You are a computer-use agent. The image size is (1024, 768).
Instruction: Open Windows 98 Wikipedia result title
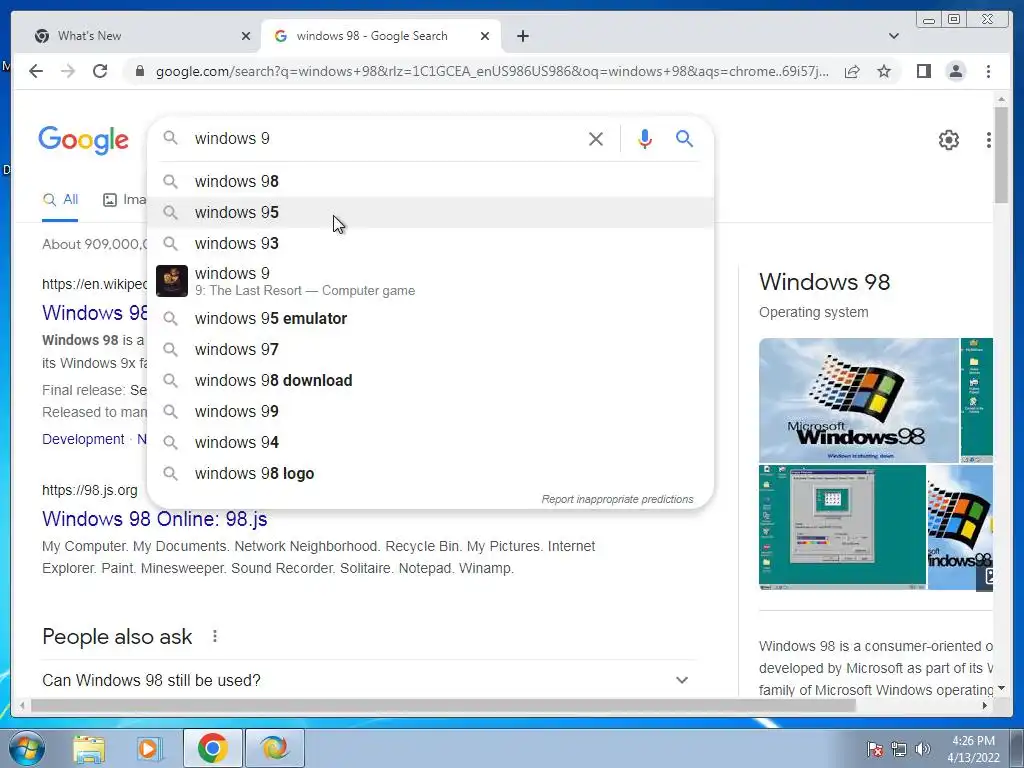coord(95,313)
